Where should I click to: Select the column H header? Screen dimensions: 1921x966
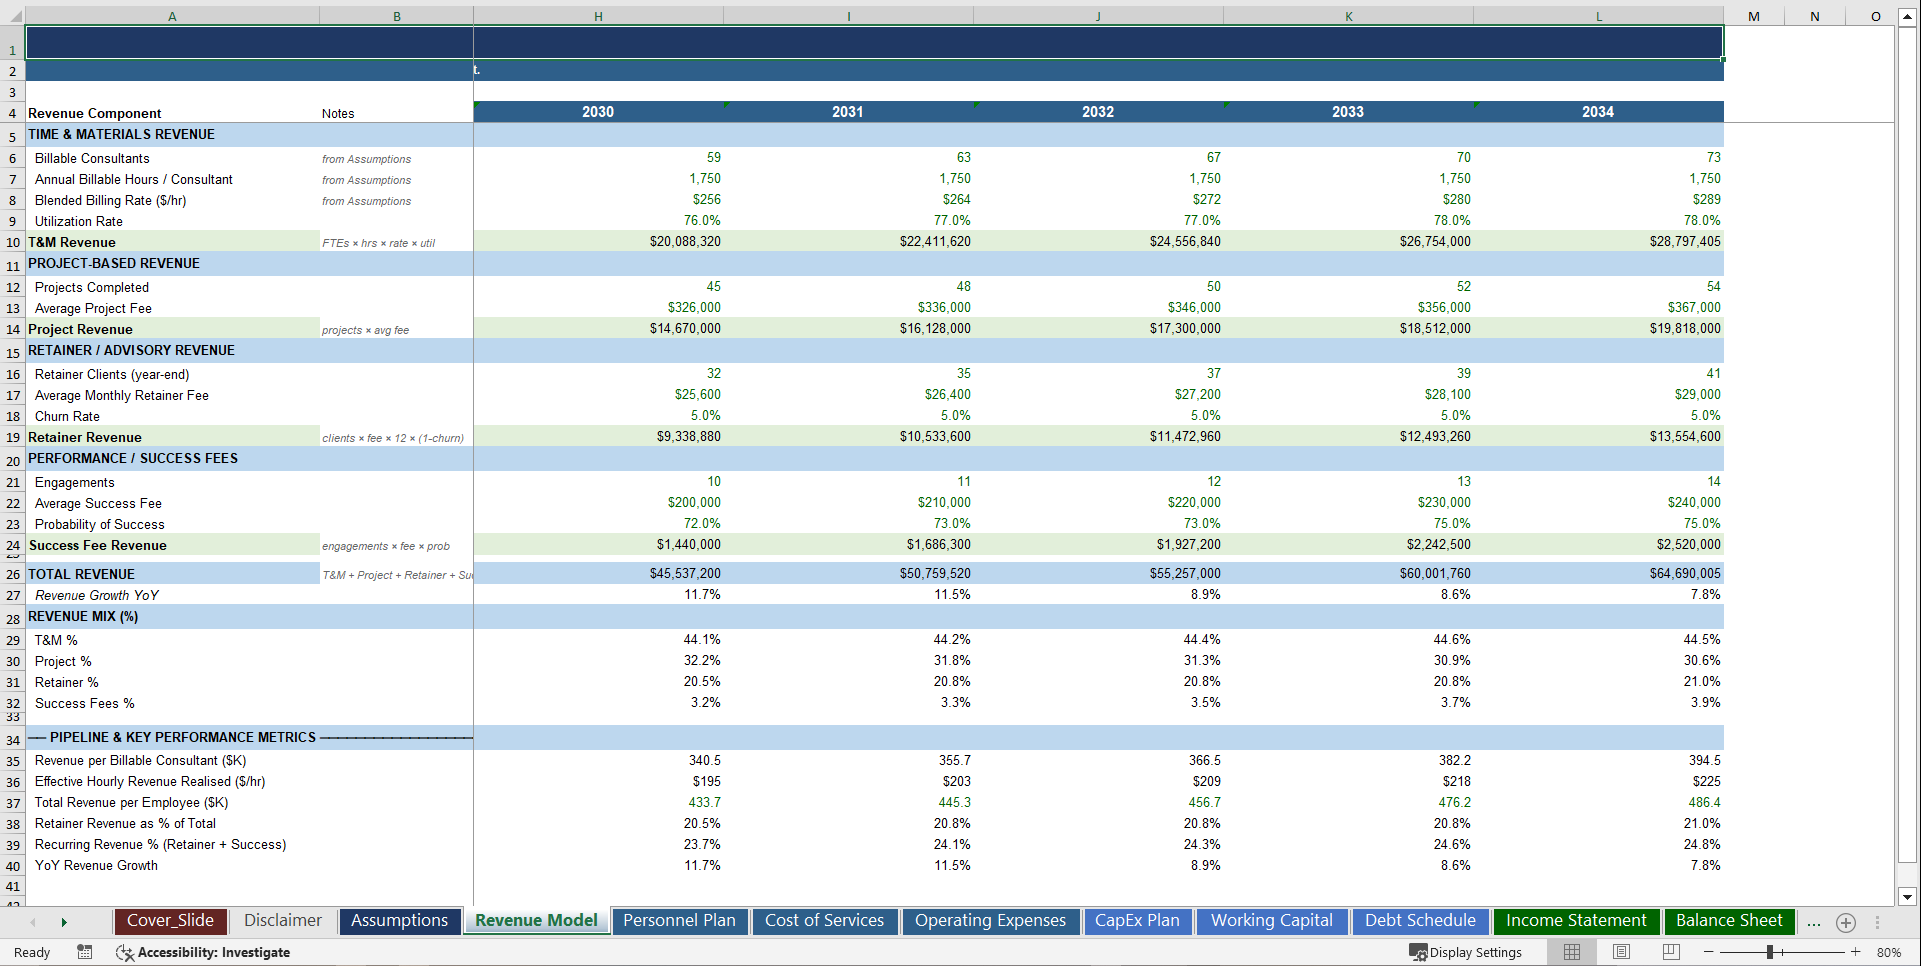coord(597,16)
